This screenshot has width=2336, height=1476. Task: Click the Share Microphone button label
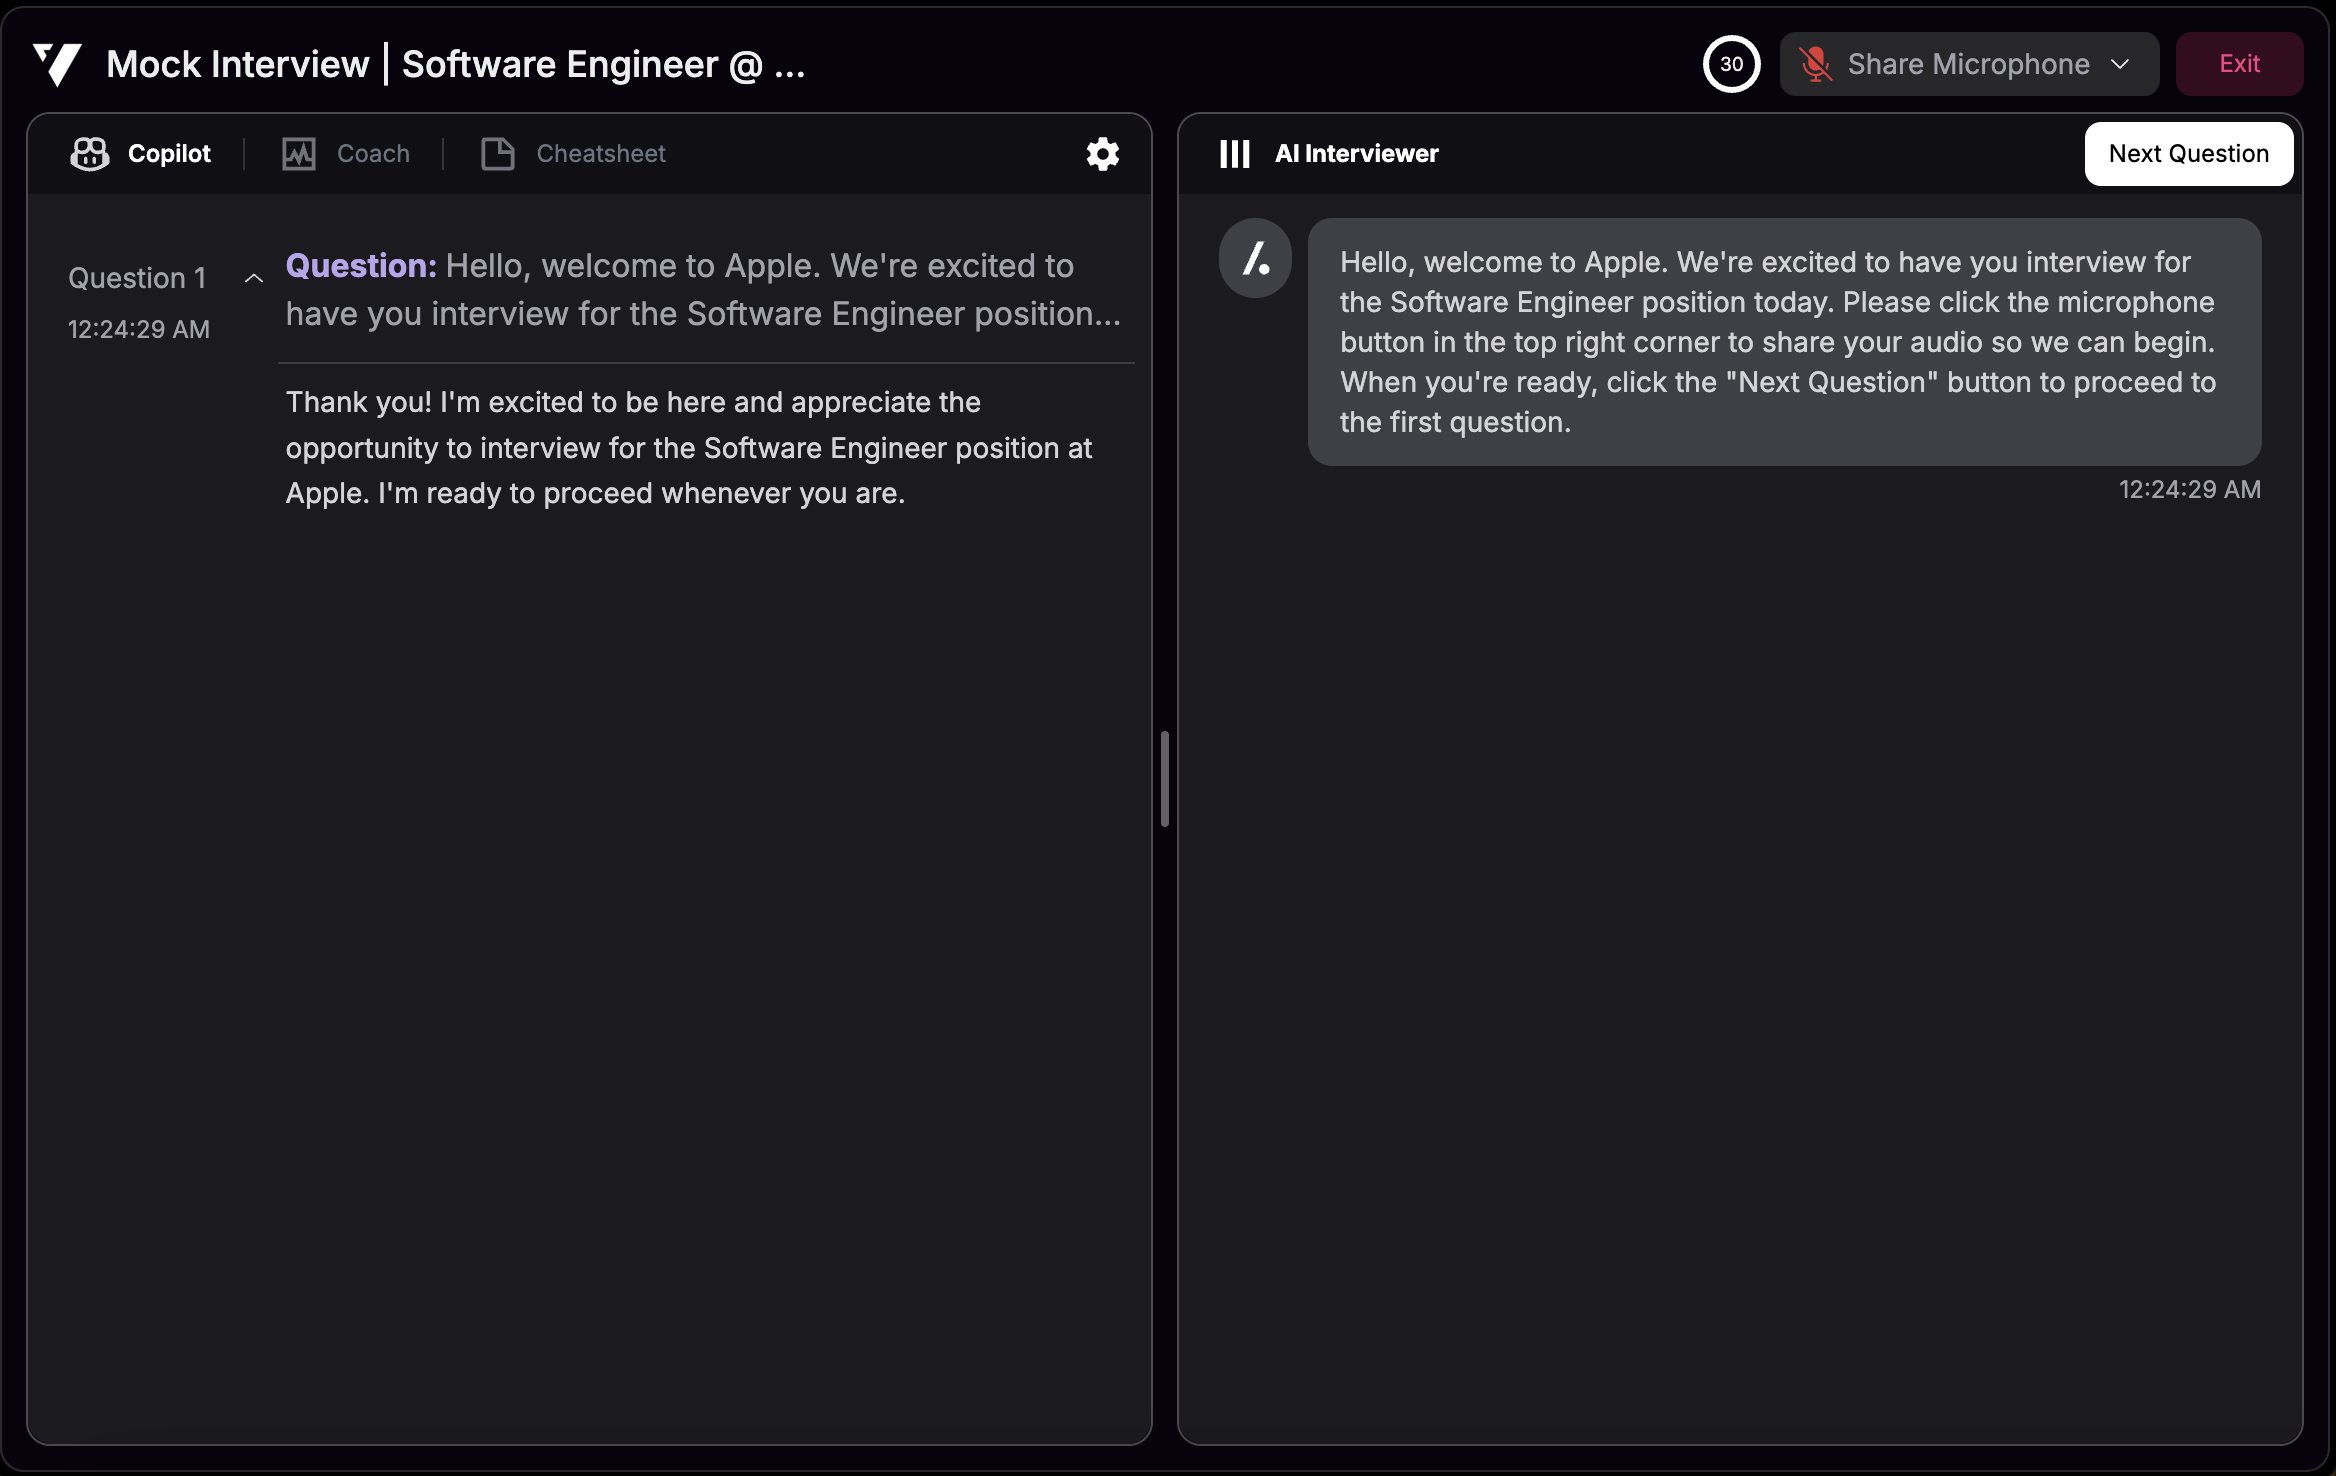pyautogui.click(x=1967, y=64)
